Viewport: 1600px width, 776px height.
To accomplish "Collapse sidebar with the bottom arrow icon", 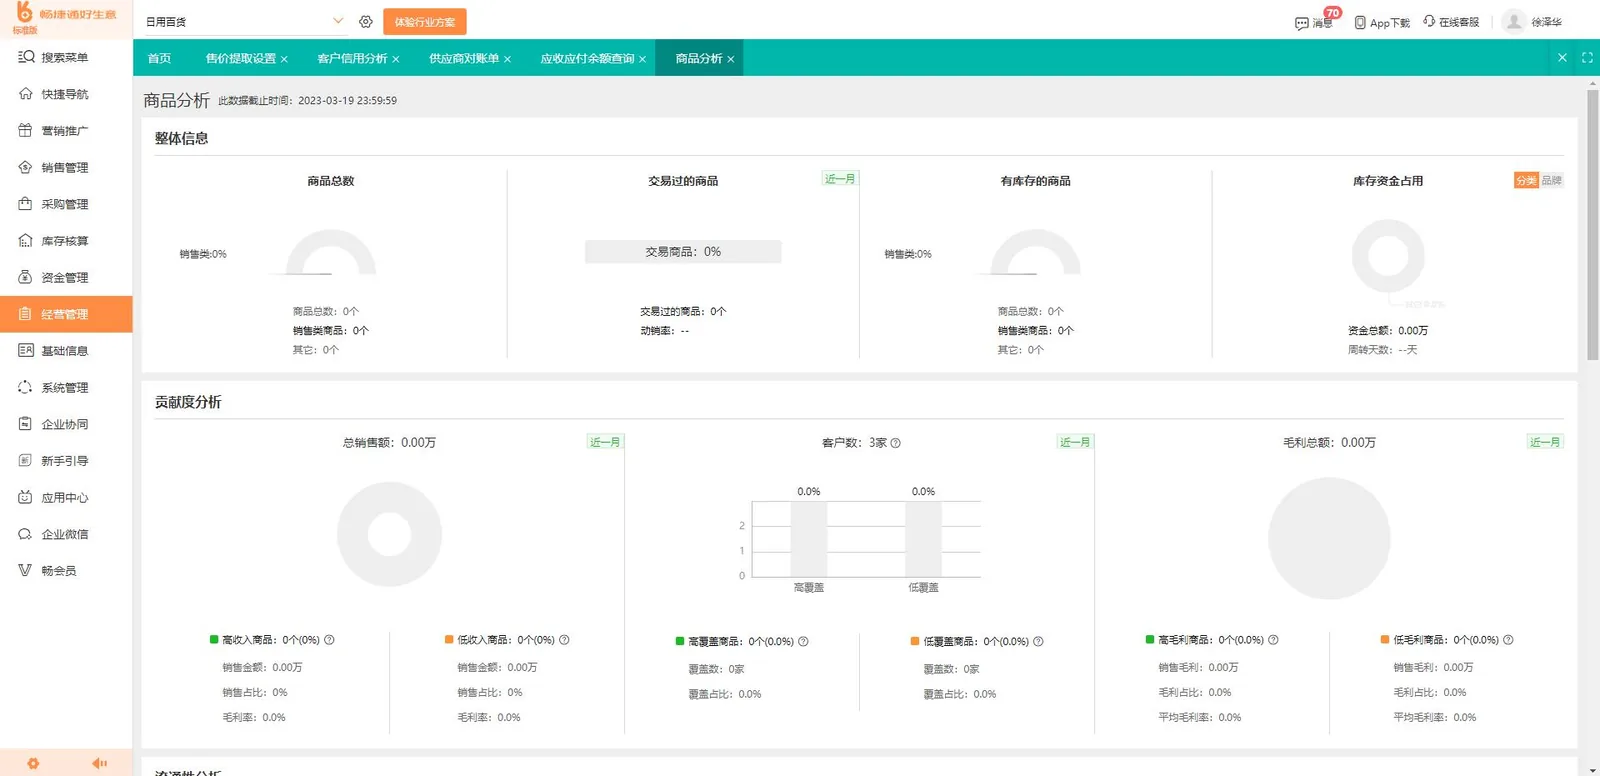I will pos(99,763).
